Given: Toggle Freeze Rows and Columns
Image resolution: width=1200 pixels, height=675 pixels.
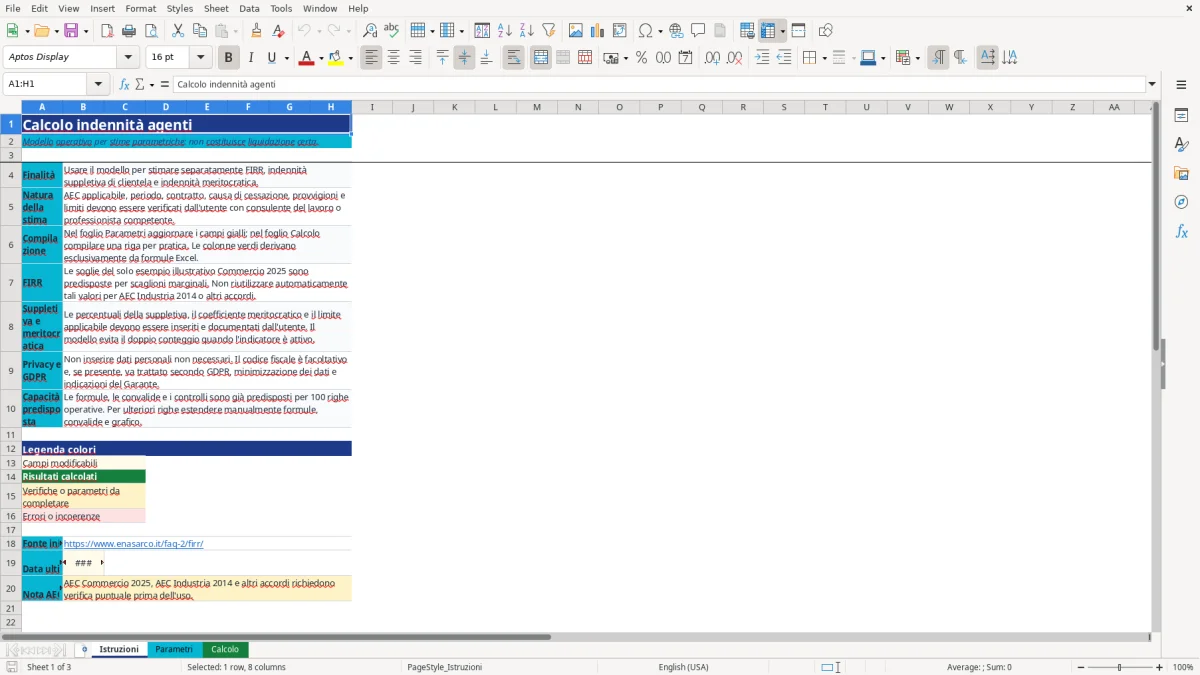Looking at the screenshot, I should (768, 31).
